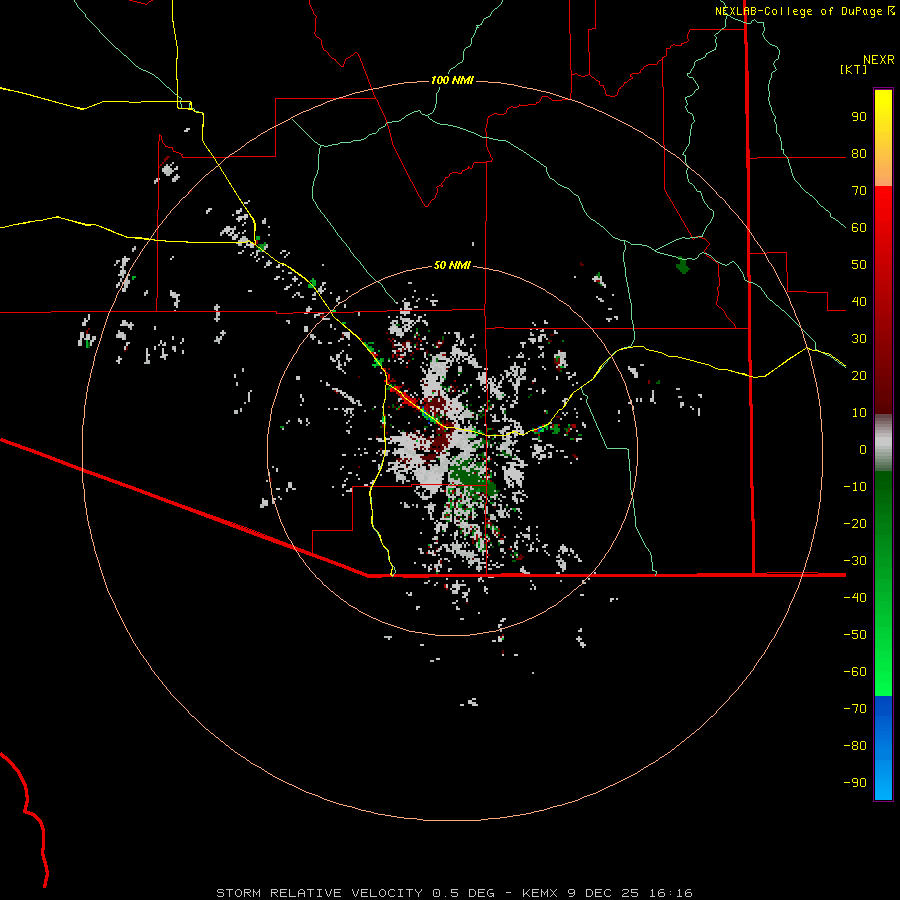Click the -60 value on the velocity scale
This screenshot has height=900, width=900.
[x=855, y=672]
